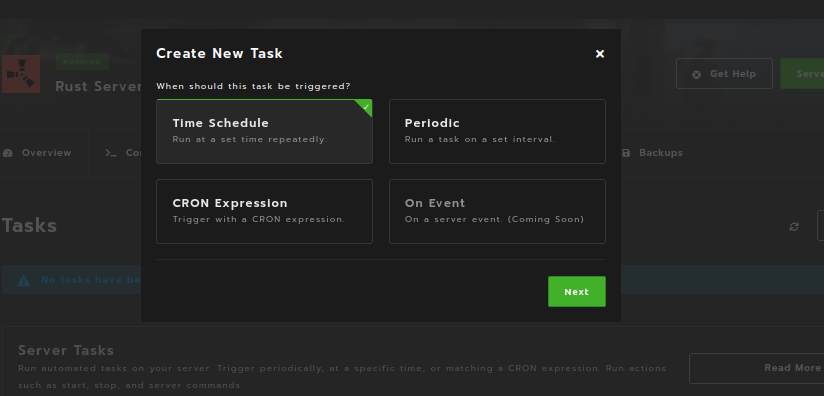The width and height of the screenshot is (824, 396).
Task: Refresh the tasks list icon
Action: tap(794, 227)
